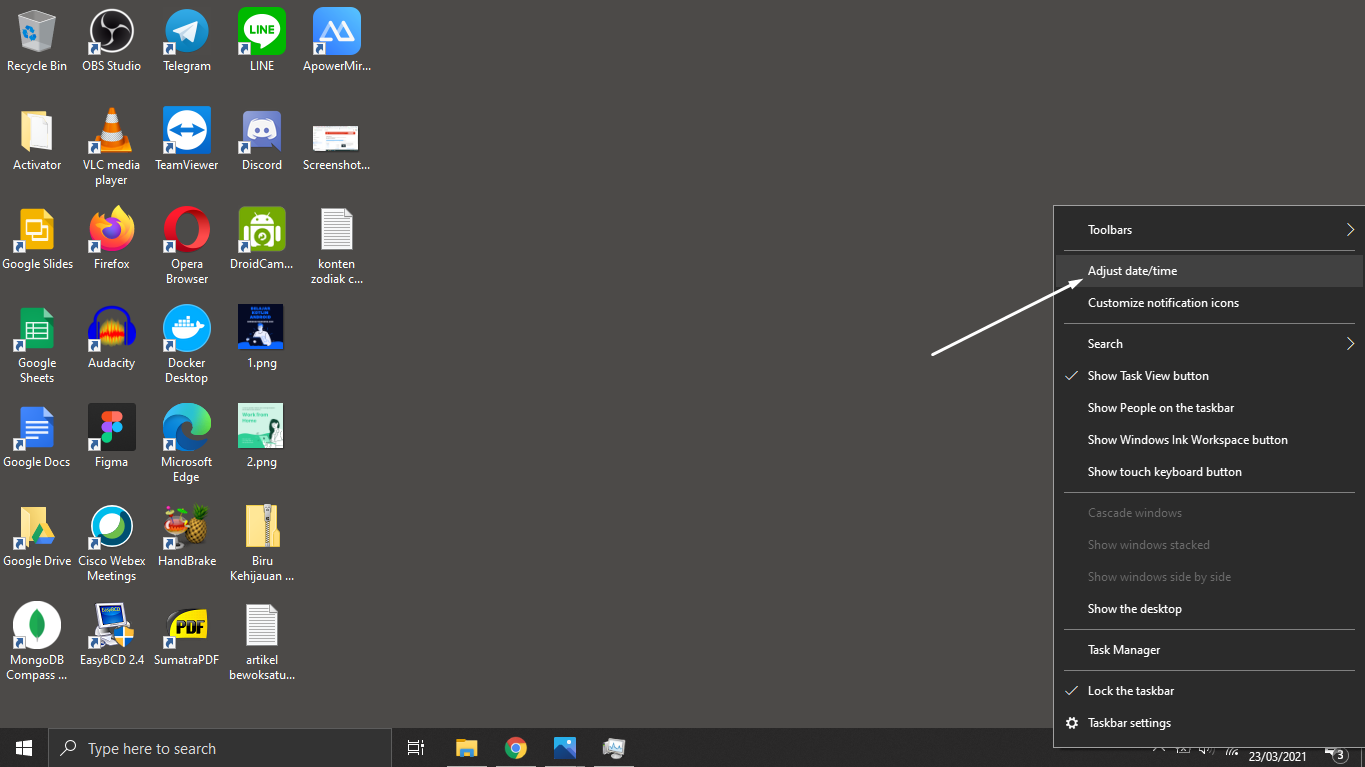Click the VLC media player icon
The image size is (1365, 767).
click(x=112, y=131)
